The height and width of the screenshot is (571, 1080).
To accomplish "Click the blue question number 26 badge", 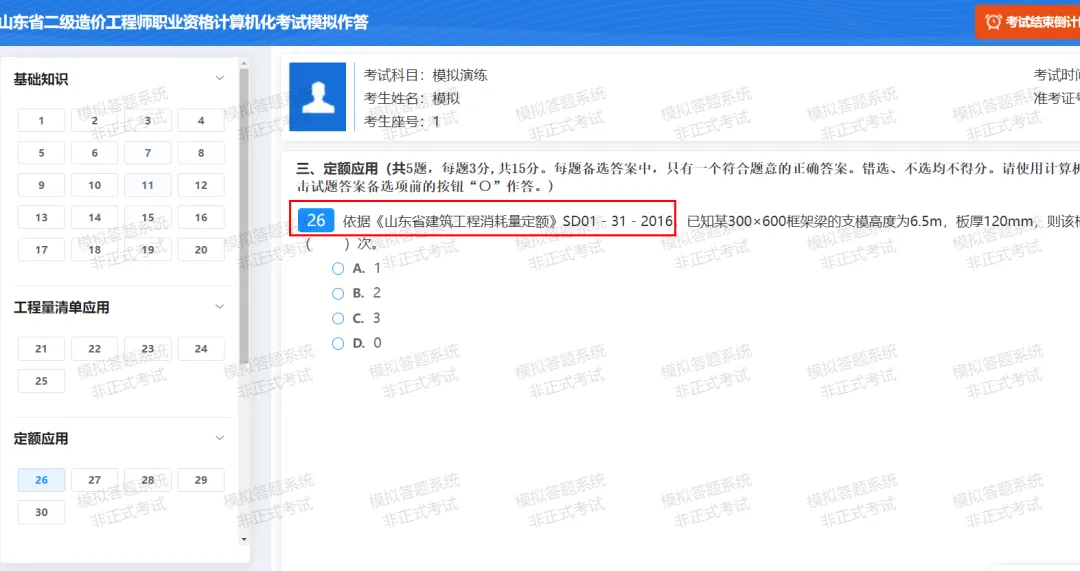I will pyautogui.click(x=316, y=220).
